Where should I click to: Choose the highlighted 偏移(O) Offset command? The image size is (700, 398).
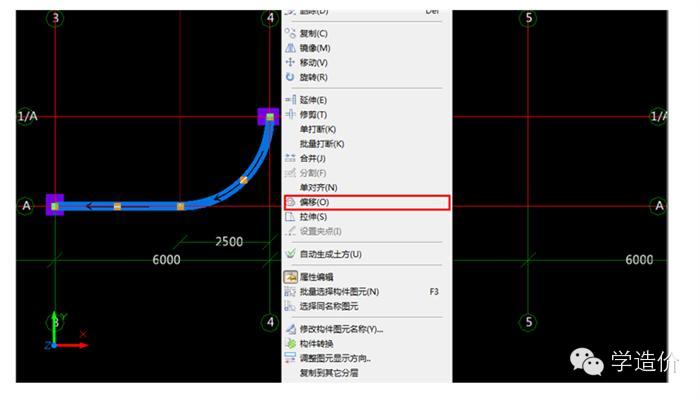pos(367,202)
